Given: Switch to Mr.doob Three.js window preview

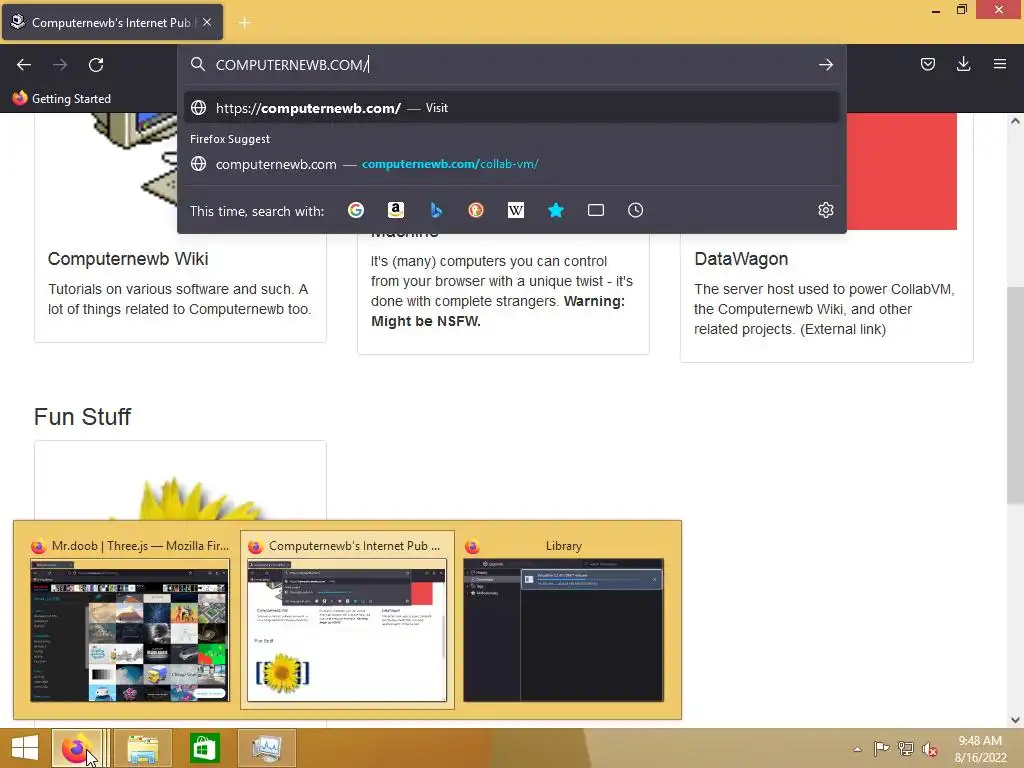Looking at the screenshot, I should (x=130, y=619).
